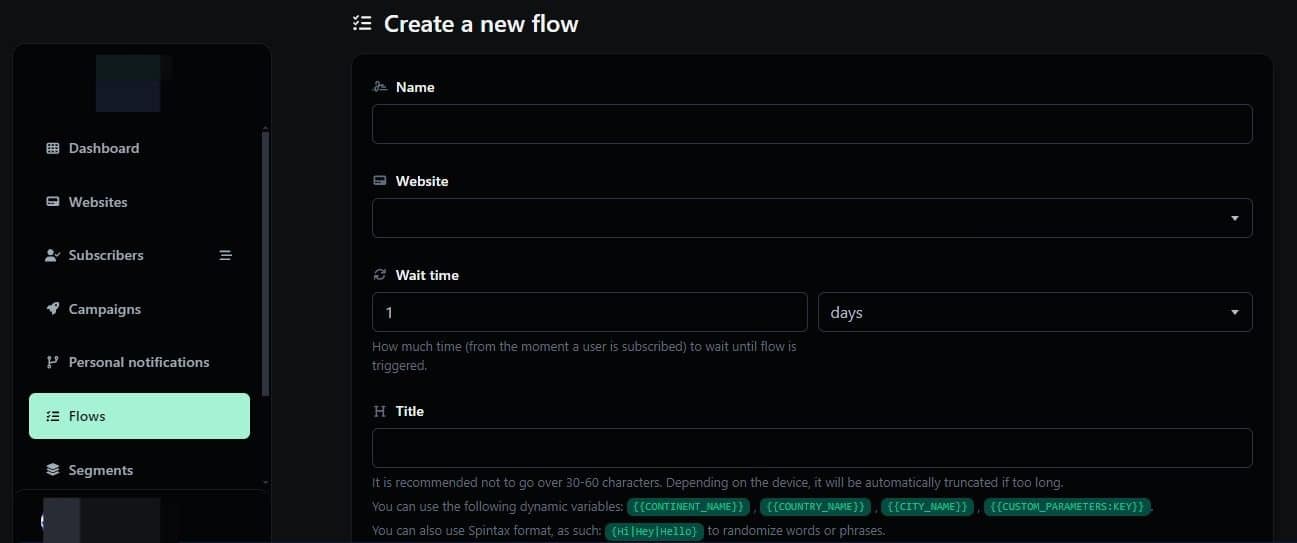Open the Segments menu item
This screenshot has width=1297, height=543.
[x=100, y=470]
